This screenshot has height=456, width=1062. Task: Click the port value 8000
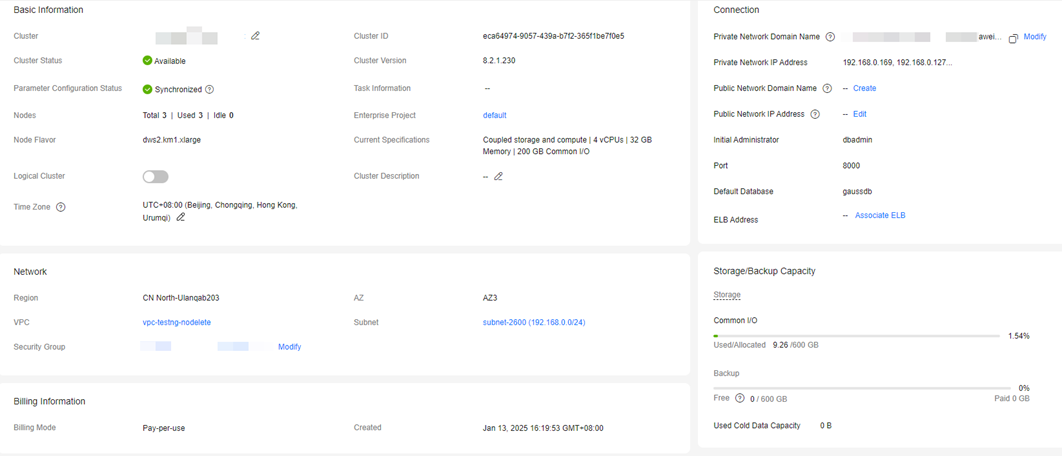click(851, 165)
